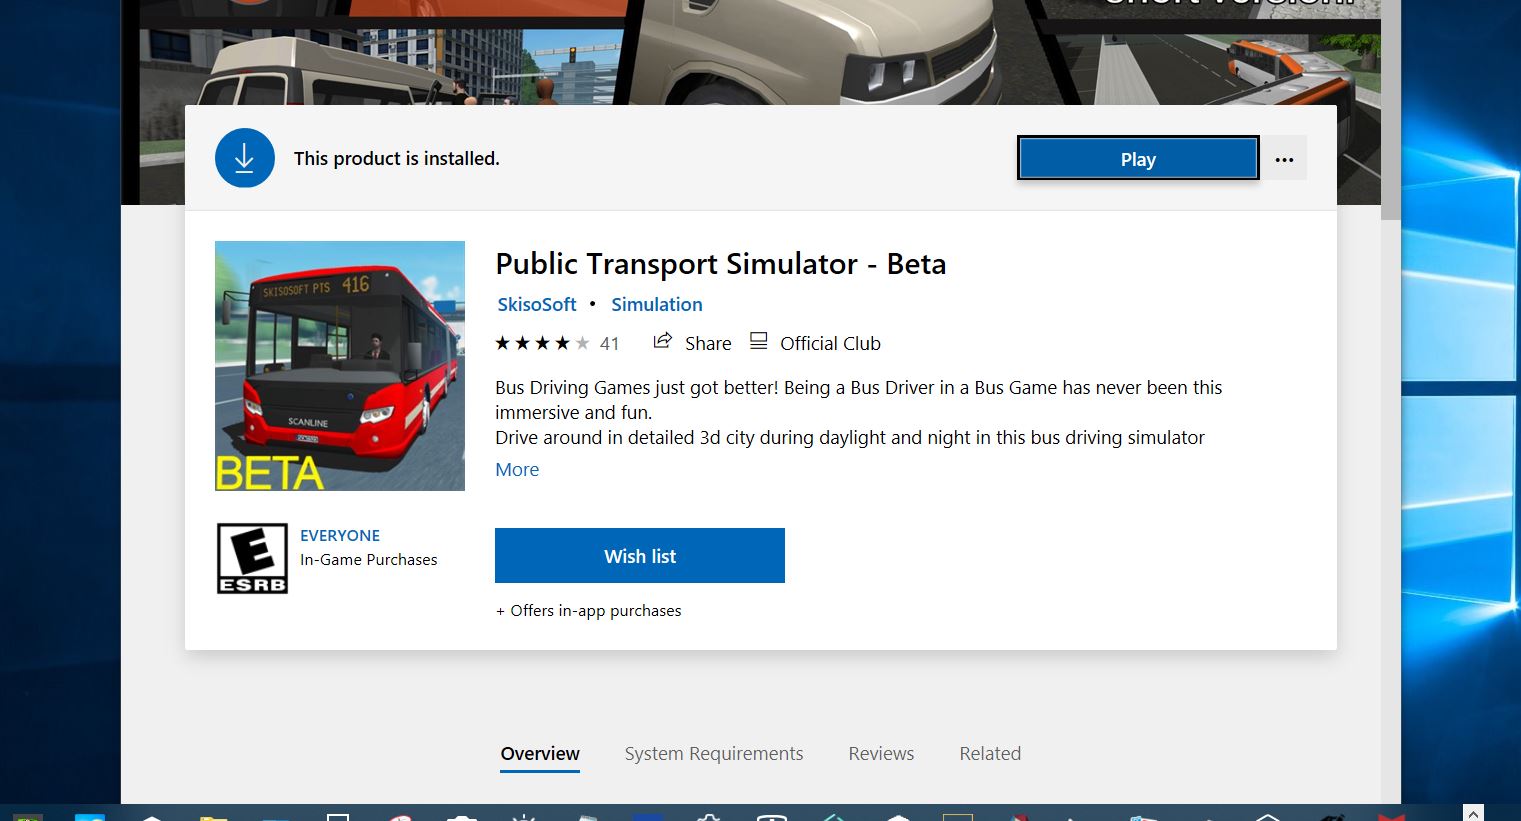Select the Overview tab
Screen dimensions: 1521x821
click(540, 754)
